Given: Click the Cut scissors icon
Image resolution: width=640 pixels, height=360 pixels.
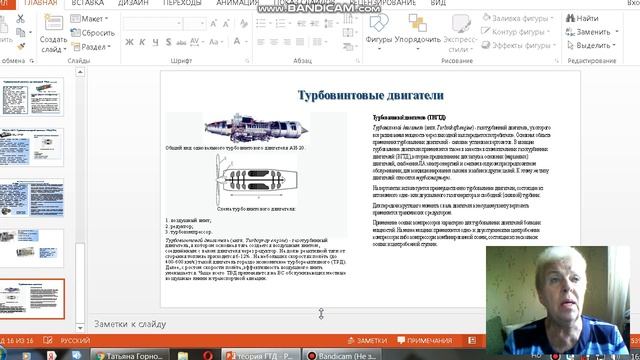Looking at the screenshot, I should 20,19.
